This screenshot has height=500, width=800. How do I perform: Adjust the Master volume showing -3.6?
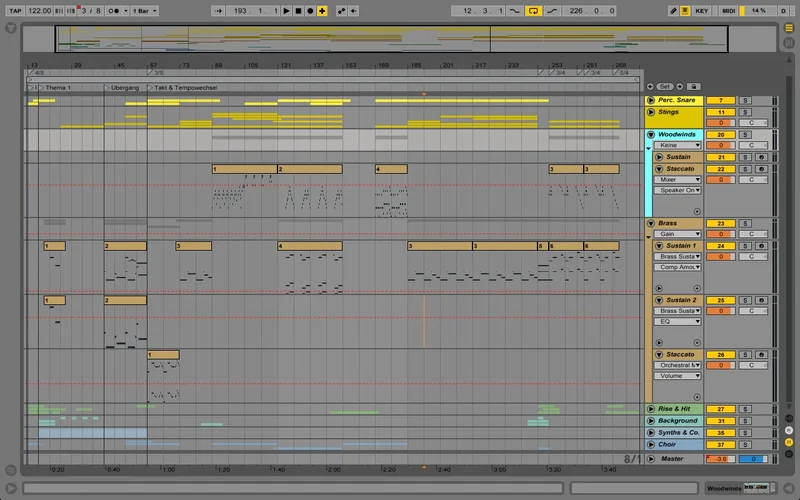click(x=720, y=459)
